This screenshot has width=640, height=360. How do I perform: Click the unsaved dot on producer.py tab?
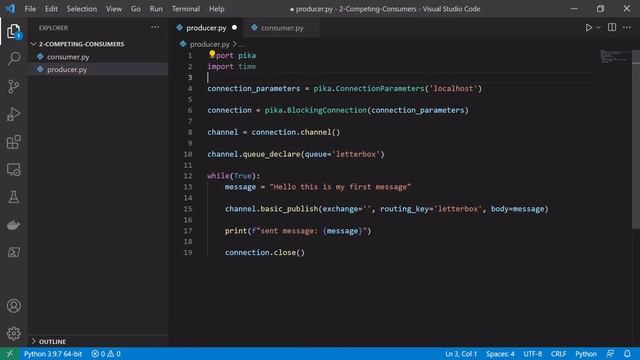click(x=234, y=28)
